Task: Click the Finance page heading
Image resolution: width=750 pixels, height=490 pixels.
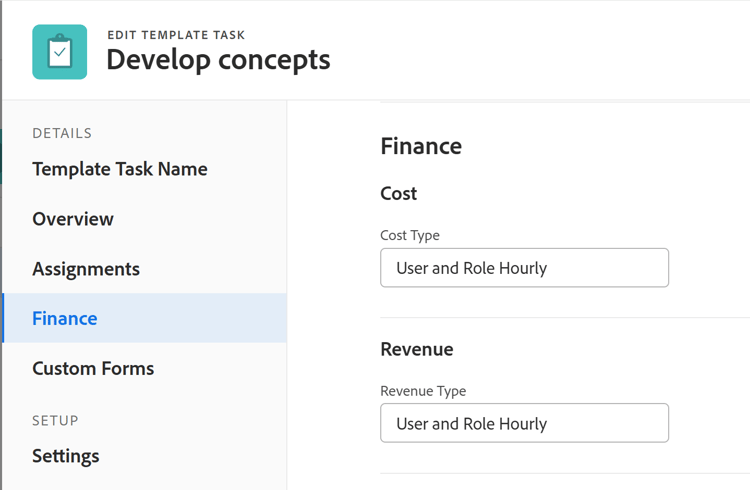Action: [x=421, y=146]
